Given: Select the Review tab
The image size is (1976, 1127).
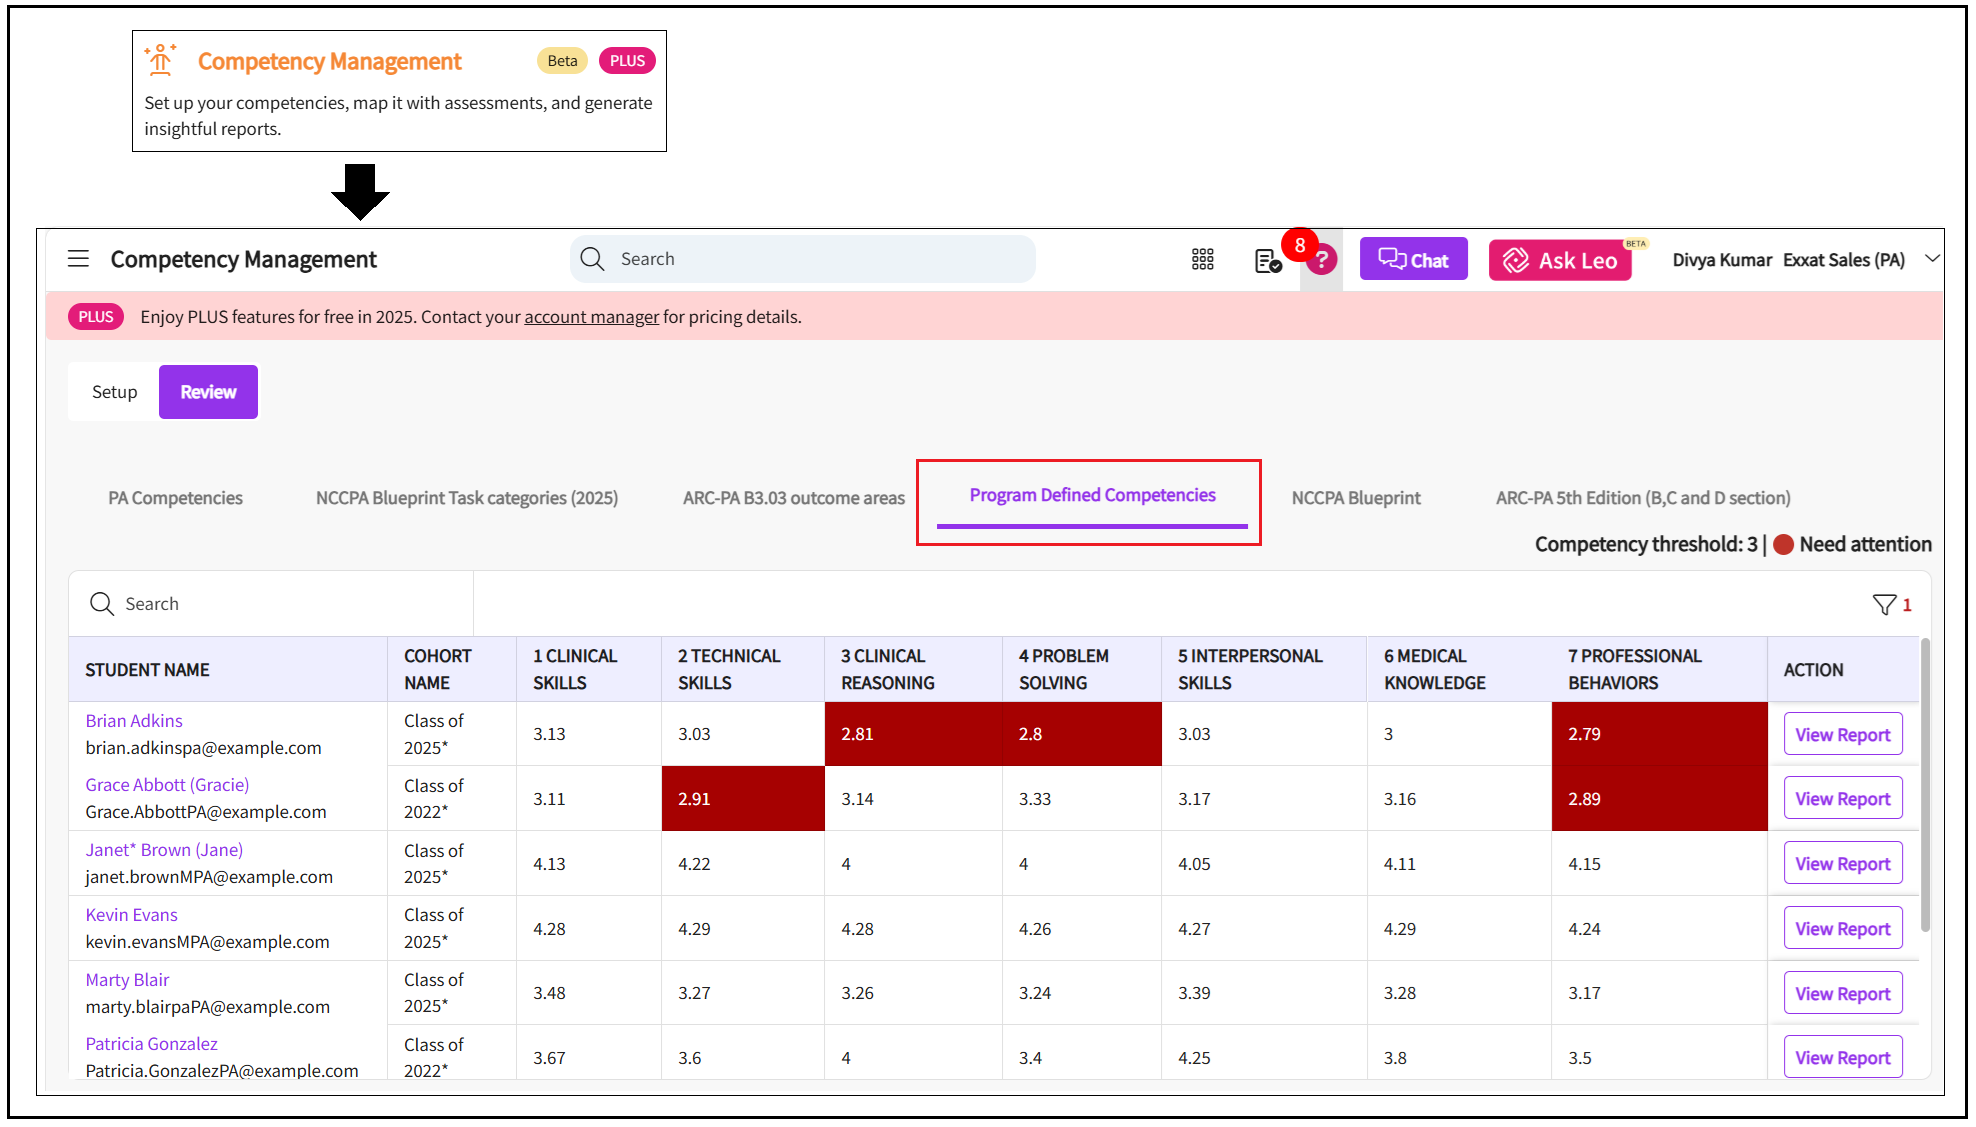Looking at the screenshot, I should pos(208,392).
